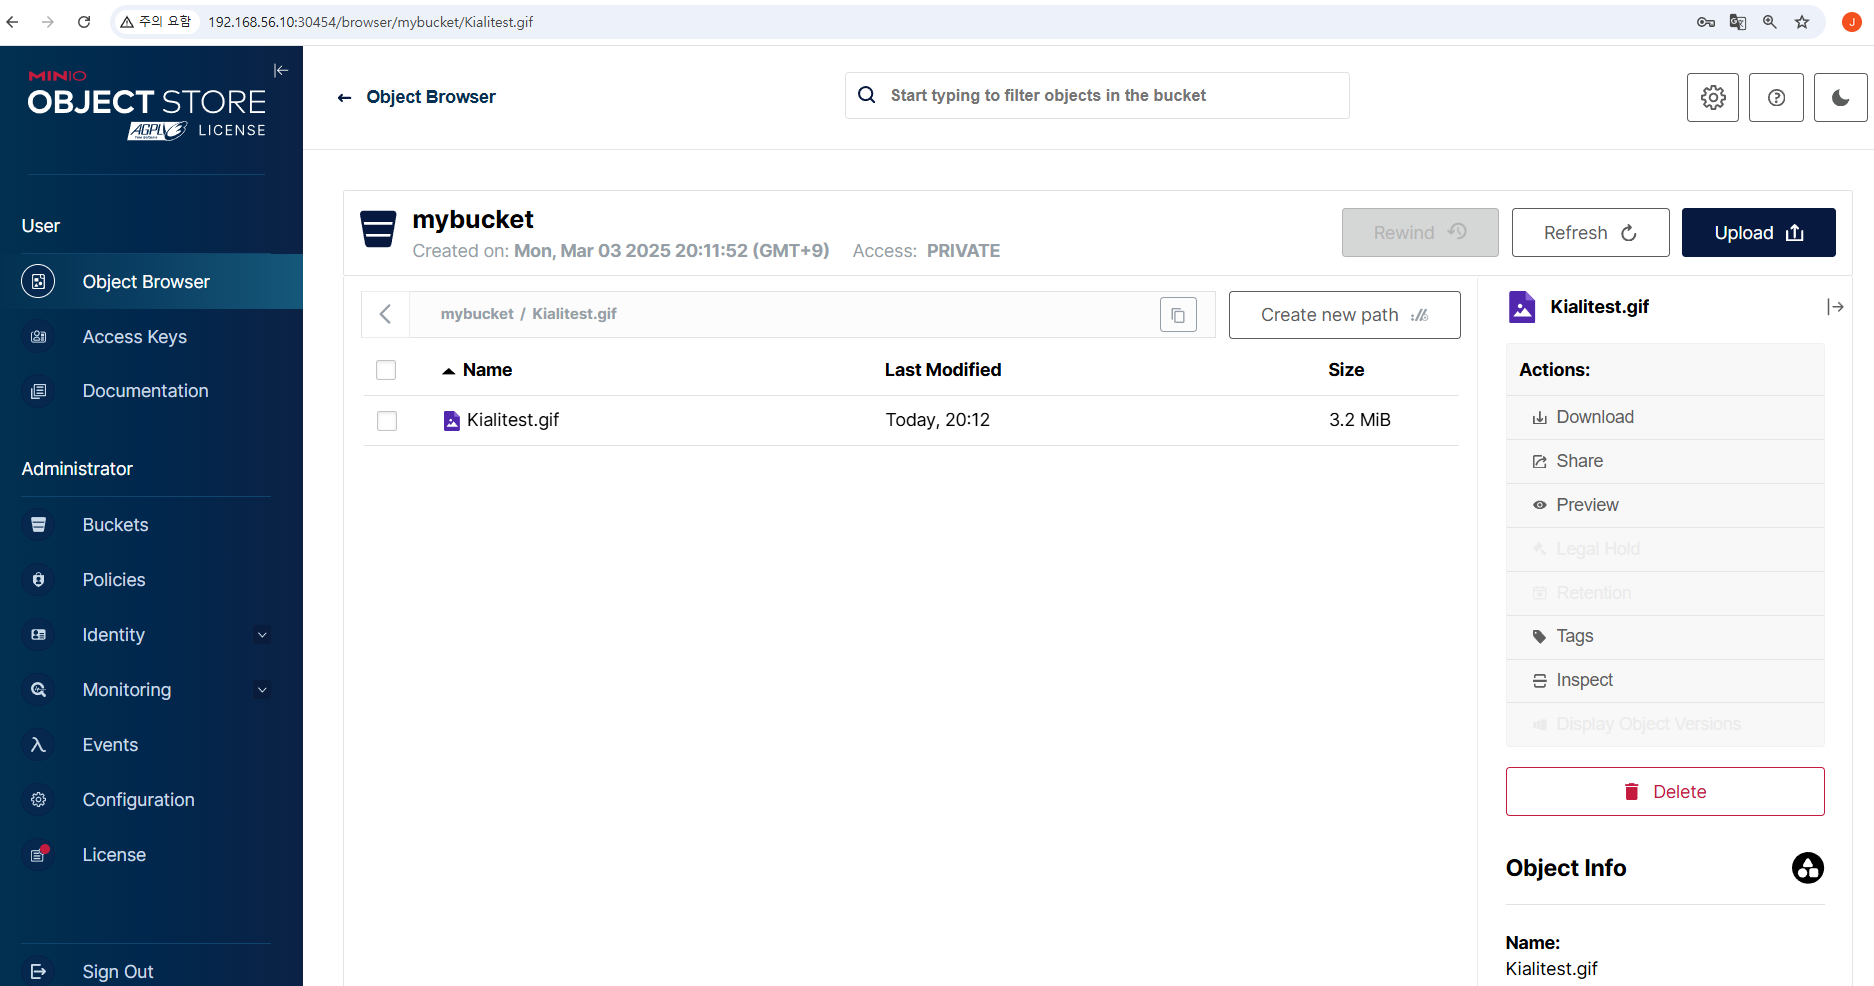Viewport: 1874px width, 986px height.
Task: Open Documentation menu item
Action: click(151, 391)
